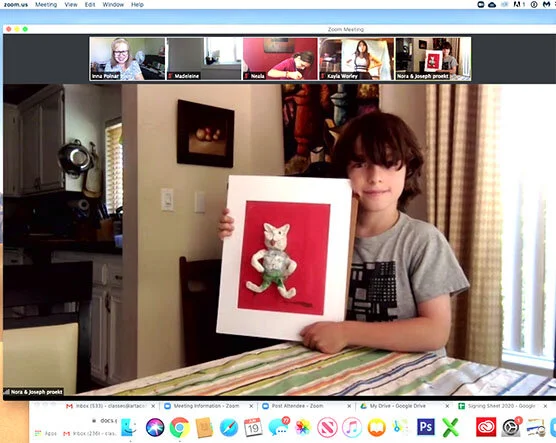The image size is (556, 443).
Task: Click the muted mic icon beside Neala
Action: pyautogui.click(x=247, y=76)
